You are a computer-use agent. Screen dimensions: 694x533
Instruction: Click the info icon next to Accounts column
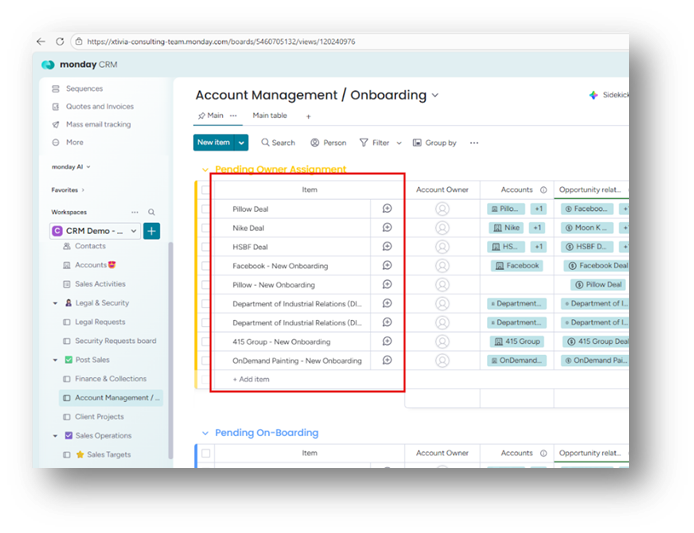tap(544, 189)
